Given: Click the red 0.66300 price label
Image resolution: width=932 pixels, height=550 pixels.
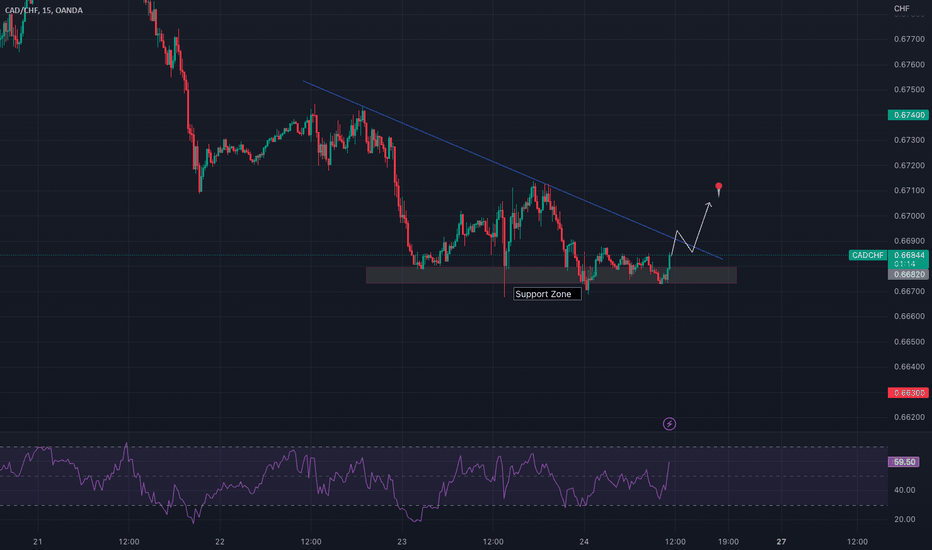Looking at the screenshot, I should pyautogui.click(x=908, y=392).
